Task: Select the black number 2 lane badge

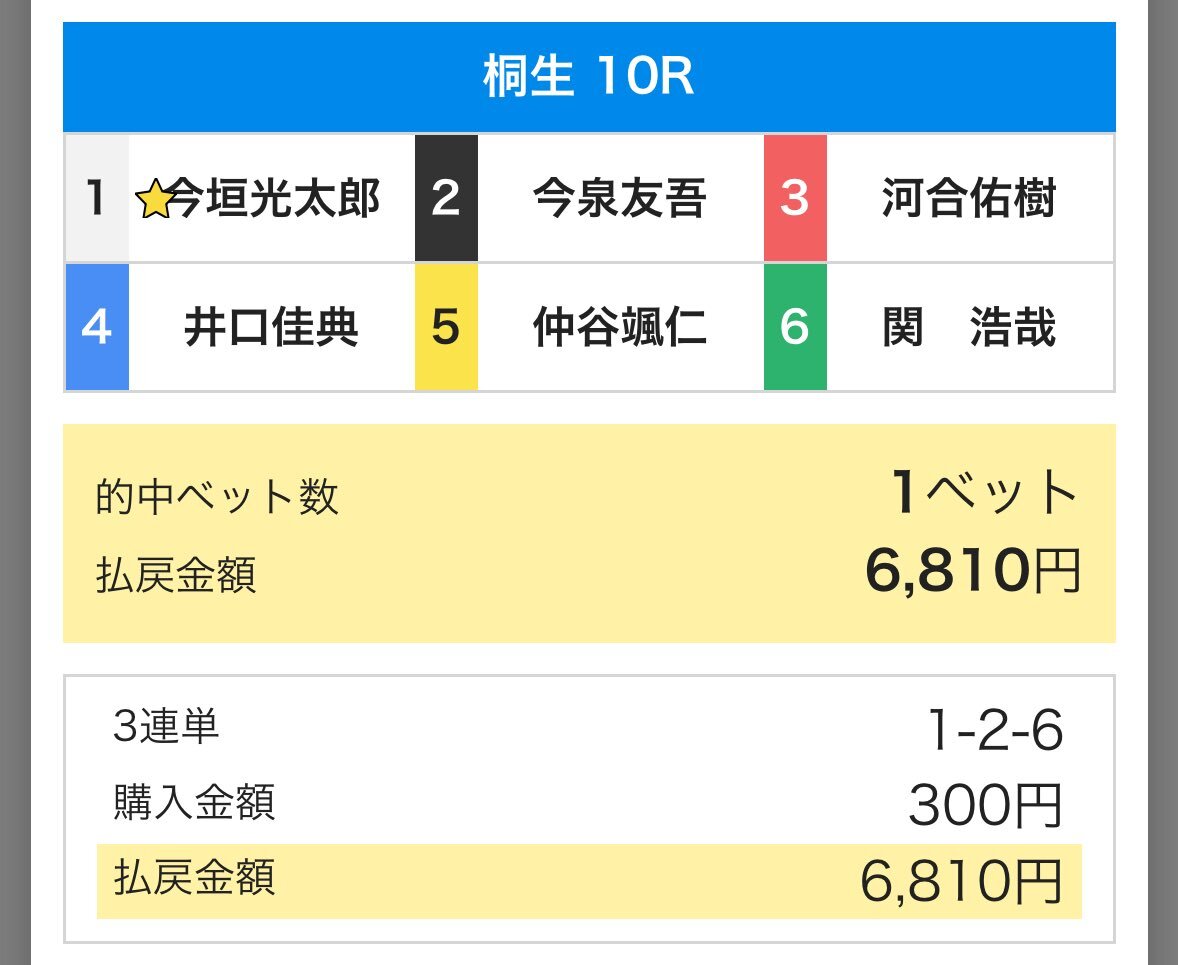Action: (446, 198)
